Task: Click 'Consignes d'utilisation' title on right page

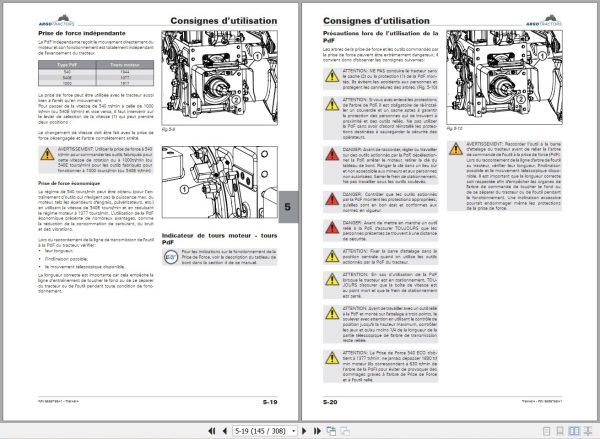Action: [x=376, y=21]
